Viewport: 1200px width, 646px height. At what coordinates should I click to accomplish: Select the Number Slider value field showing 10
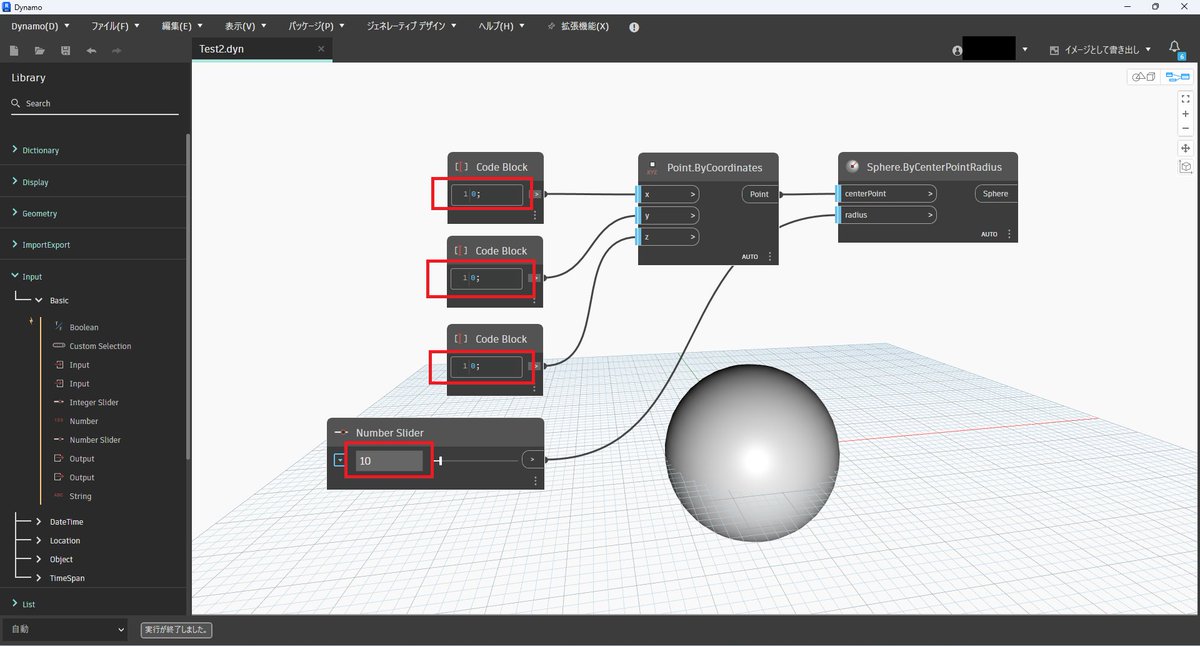pos(388,459)
